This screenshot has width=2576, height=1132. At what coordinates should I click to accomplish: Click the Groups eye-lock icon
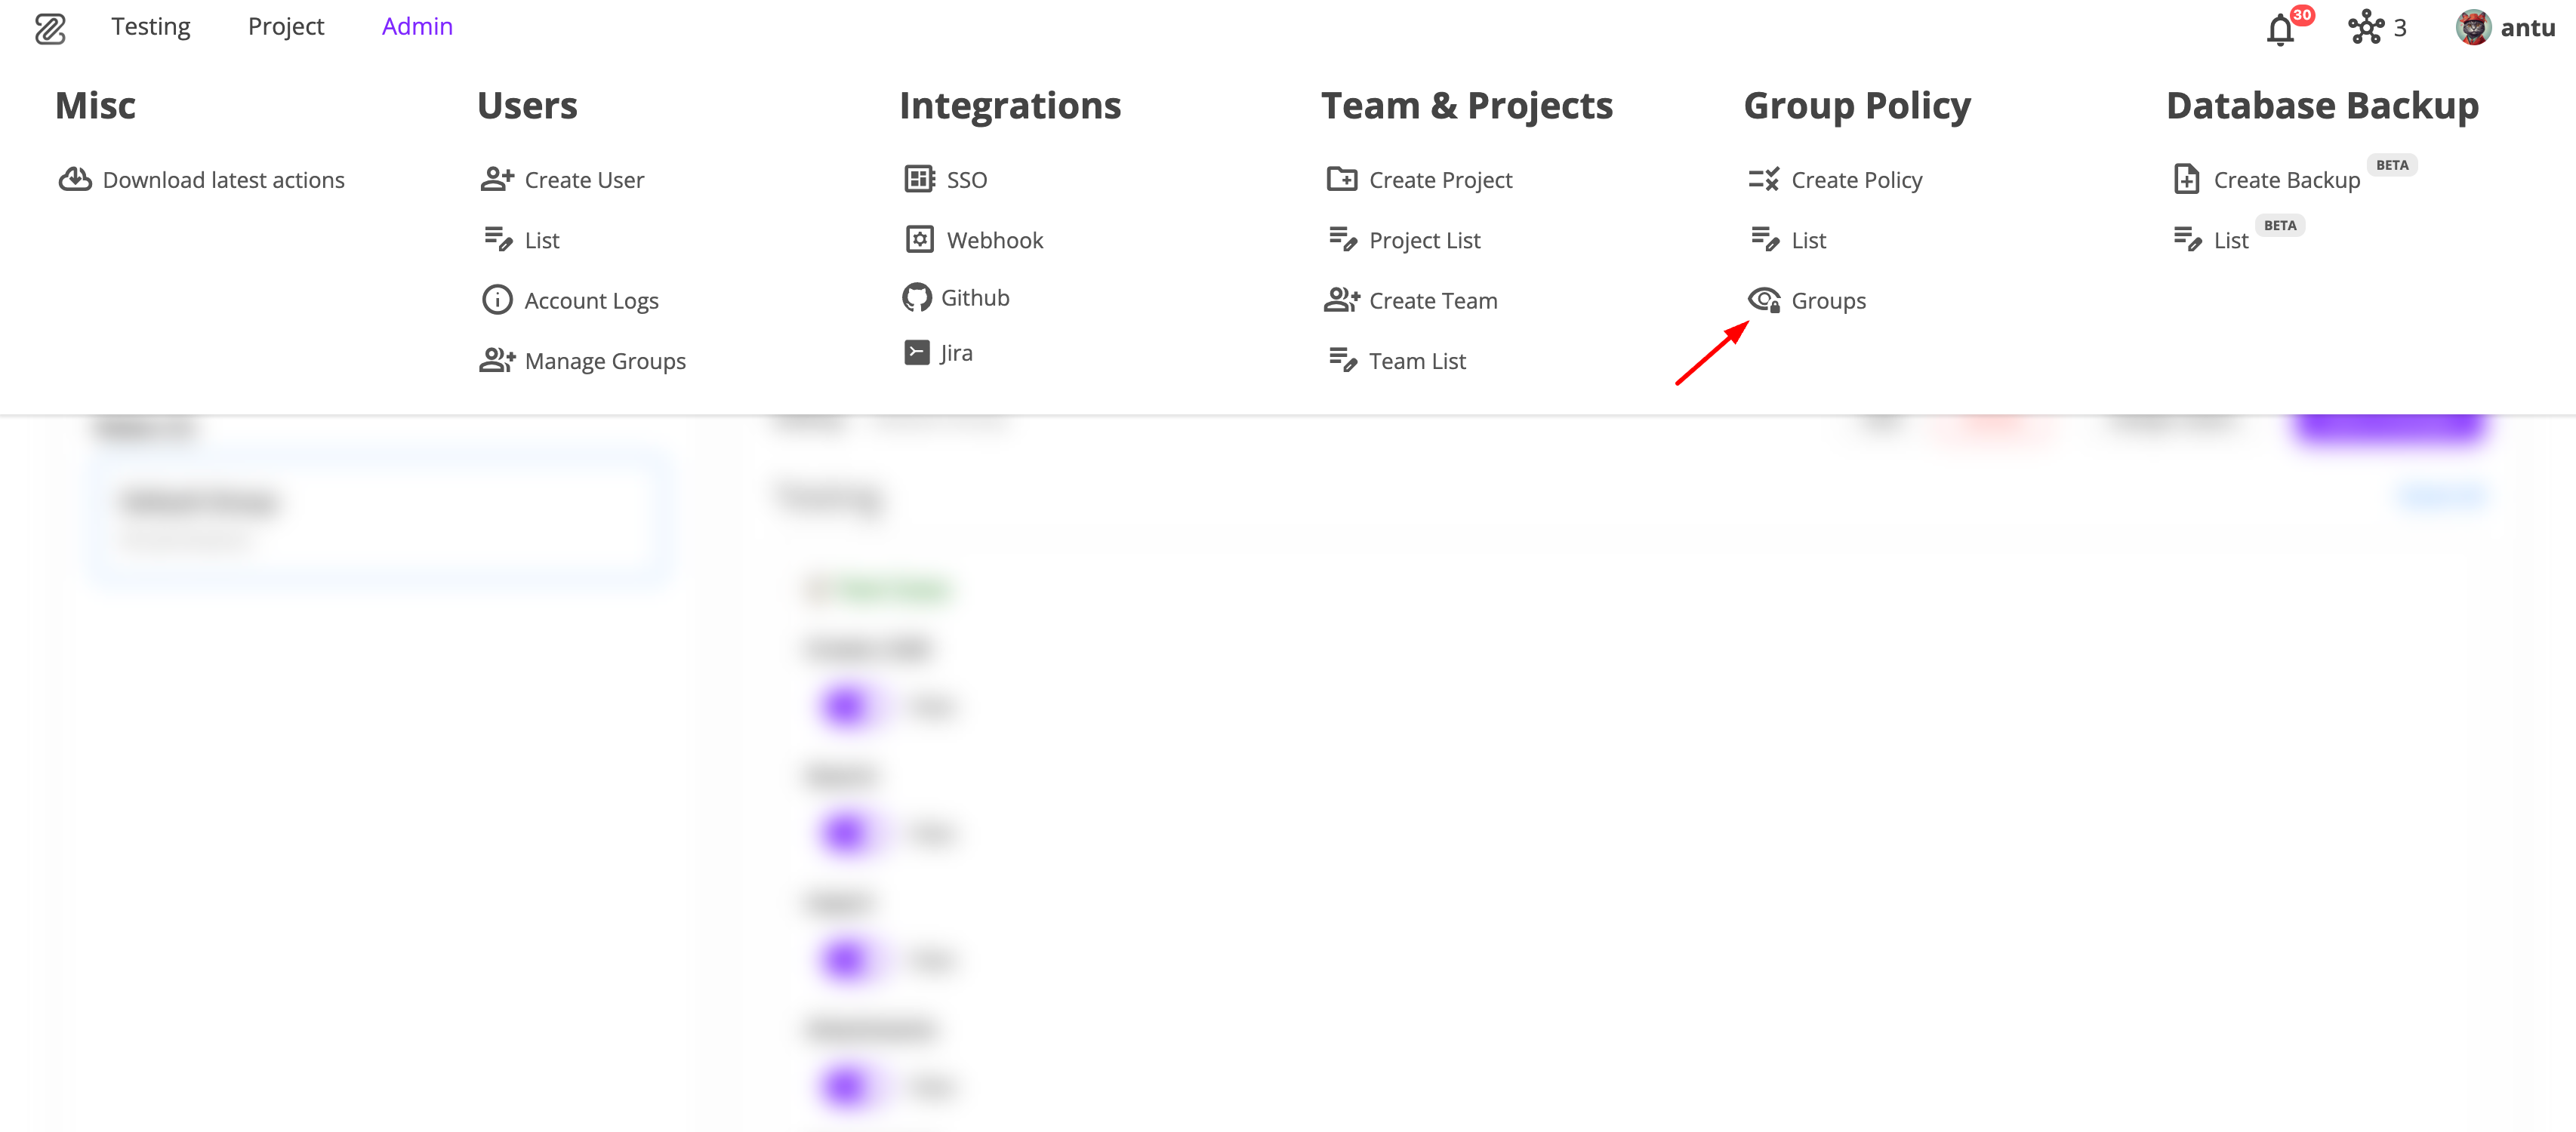pyautogui.click(x=1763, y=300)
